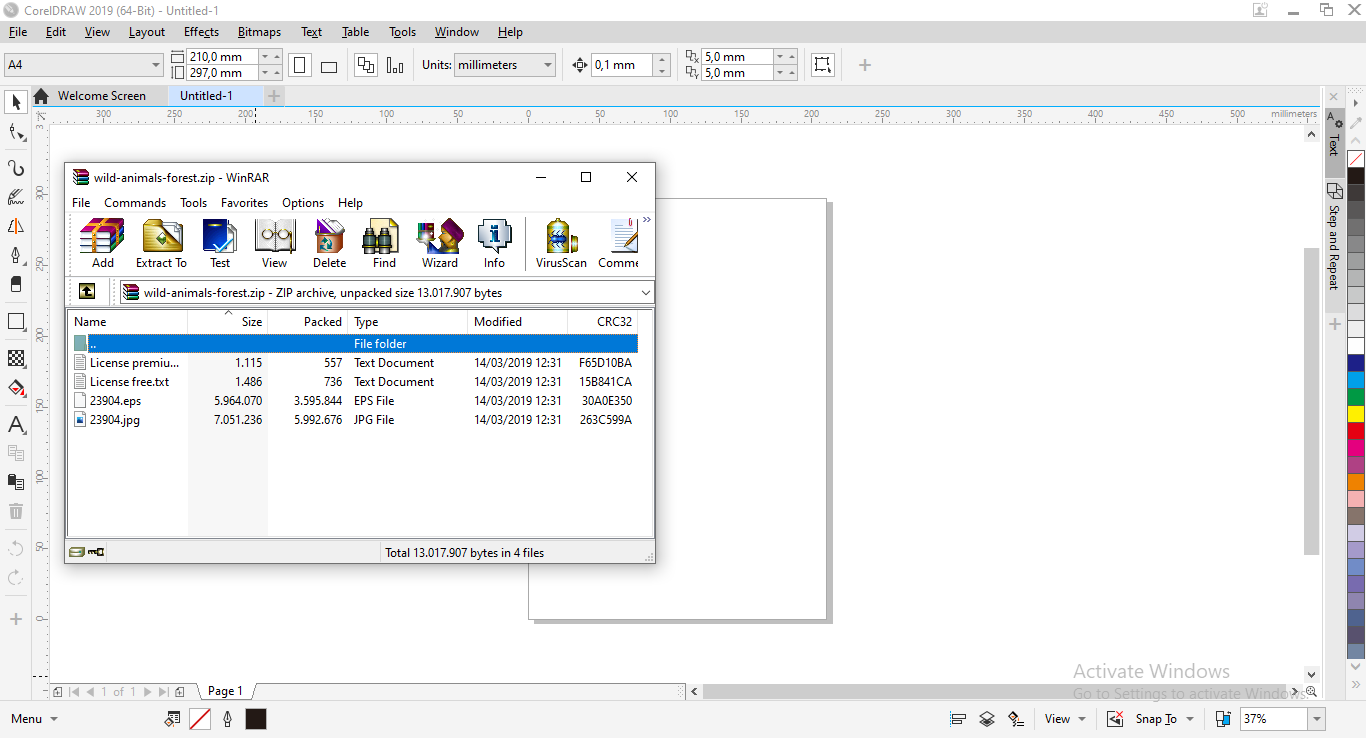Open WinRAR Favorites menu
Viewport: 1366px width, 738px height.
(244, 203)
